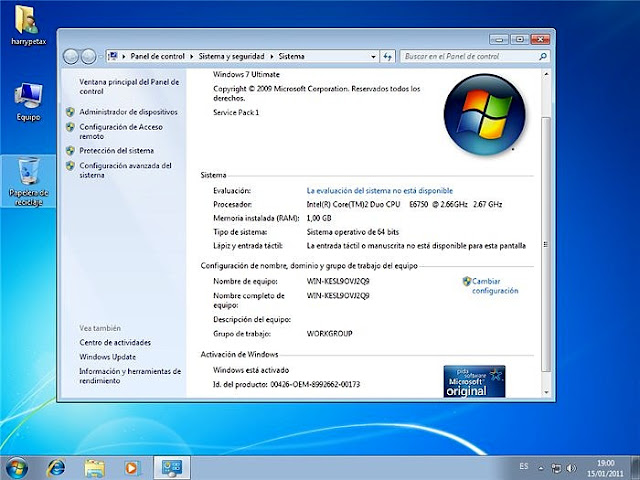
Task: Click the 1,00 GB memory value
Action: point(319,218)
